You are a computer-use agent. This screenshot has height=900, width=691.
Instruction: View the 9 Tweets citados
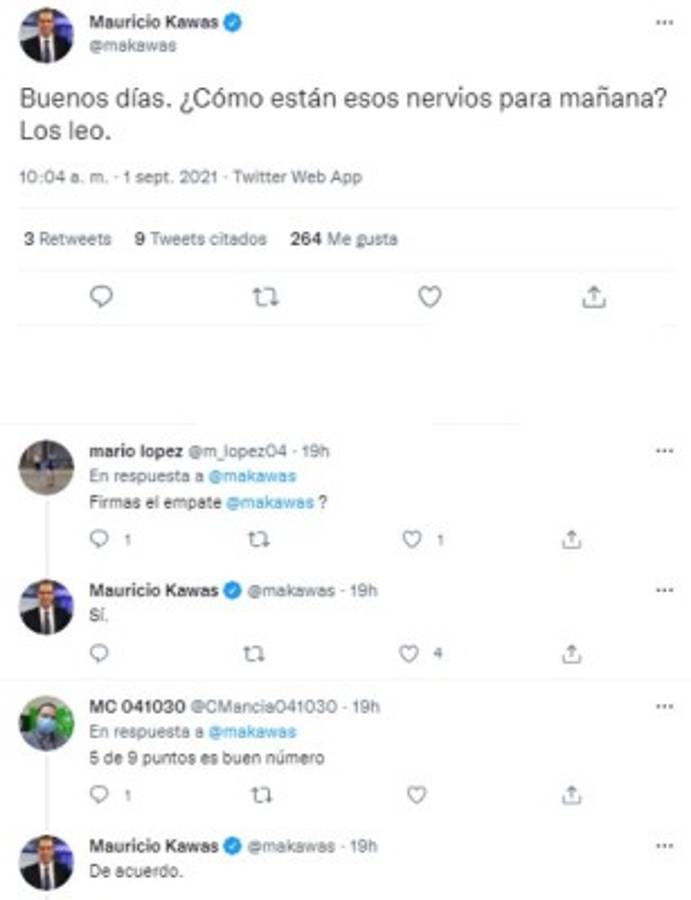tap(200, 239)
